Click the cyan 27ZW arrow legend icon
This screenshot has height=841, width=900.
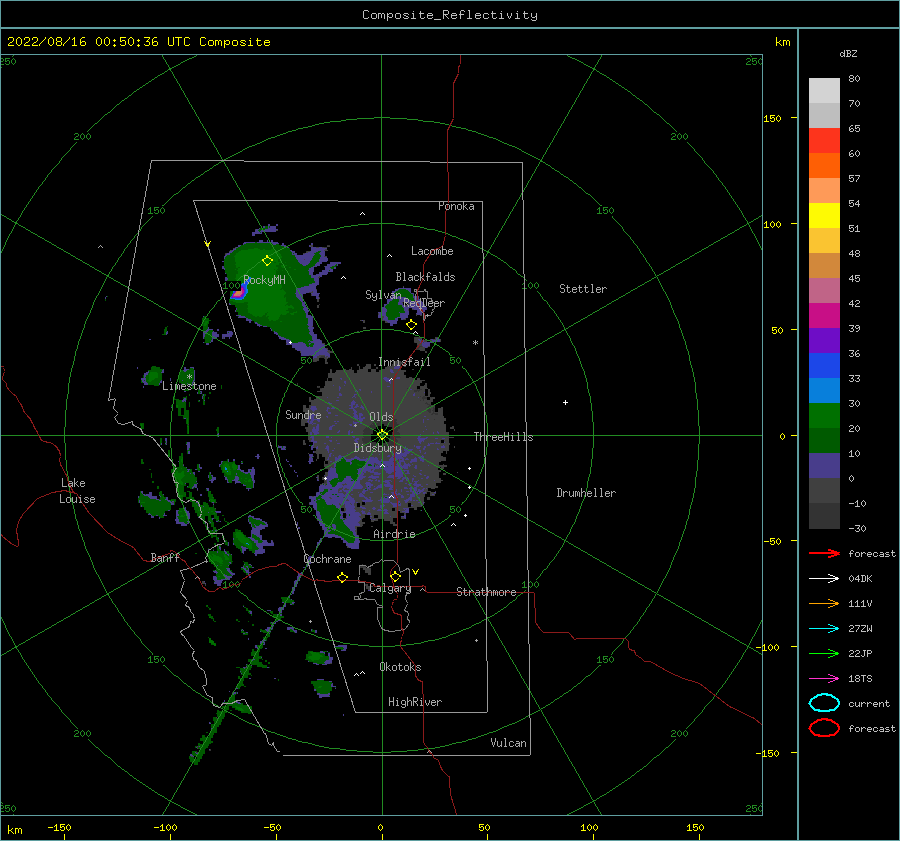coord(824,629)
